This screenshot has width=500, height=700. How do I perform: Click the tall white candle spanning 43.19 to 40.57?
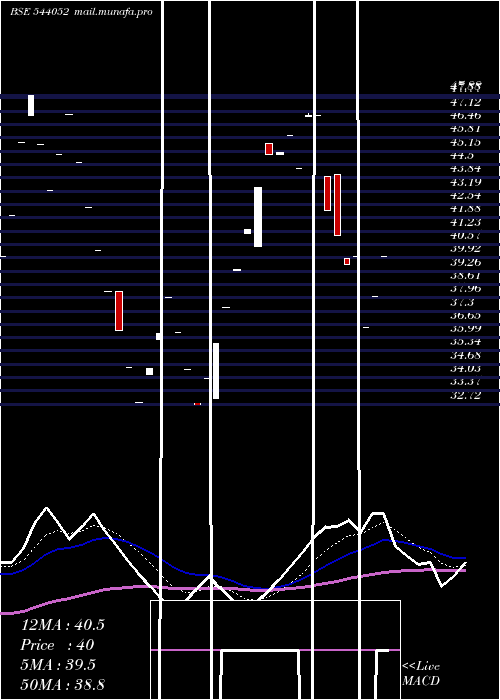tap(258, 217)
